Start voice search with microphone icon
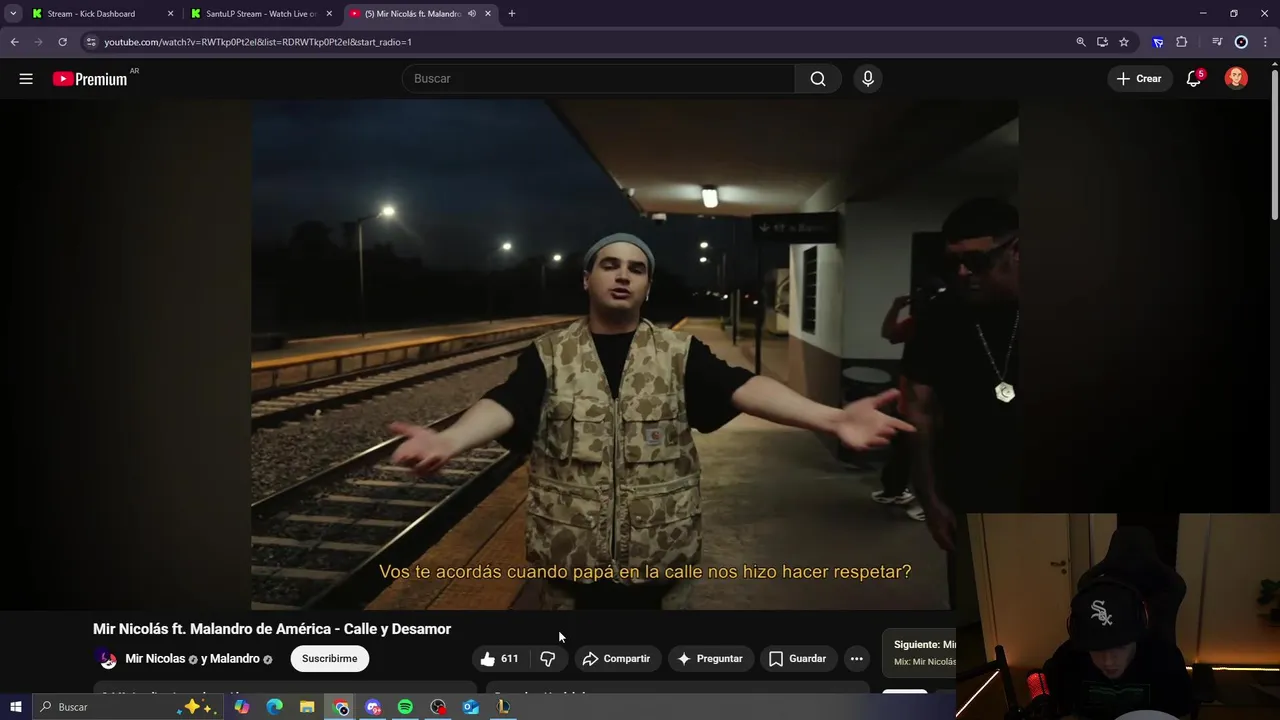 click(x=868, y=79)
